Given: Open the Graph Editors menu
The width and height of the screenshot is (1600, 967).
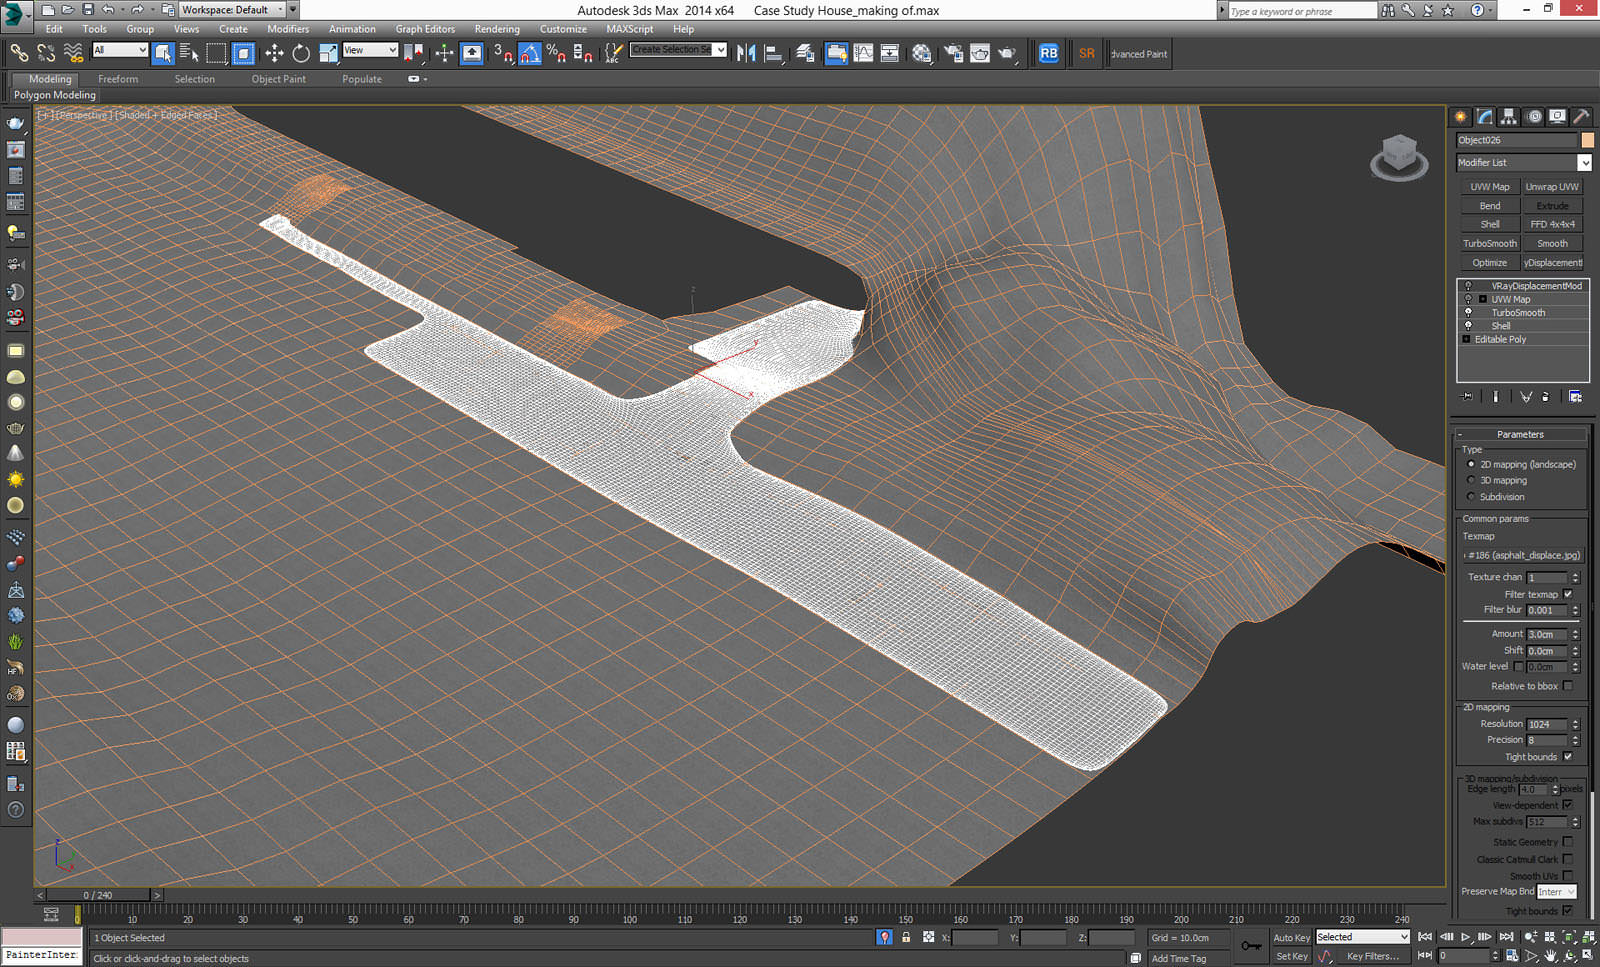Looking at the screenshot, I should click(x=425, y=29).
